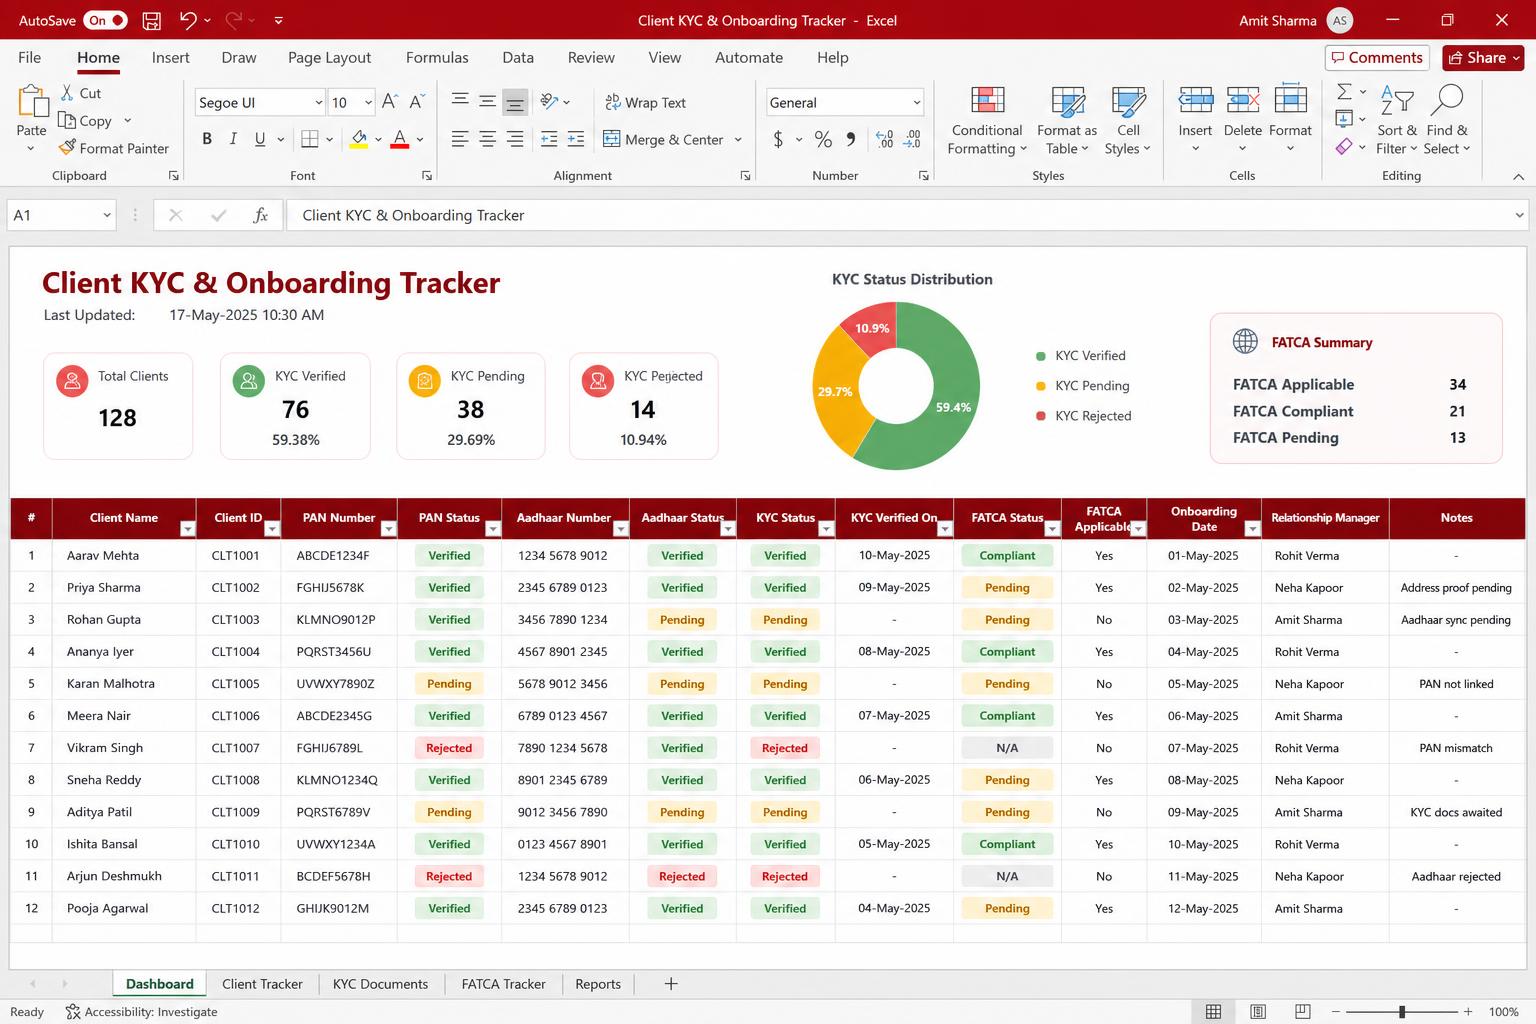
Task: Open PAN Status column filter dropdown
Action: click(x=492, y=529)
